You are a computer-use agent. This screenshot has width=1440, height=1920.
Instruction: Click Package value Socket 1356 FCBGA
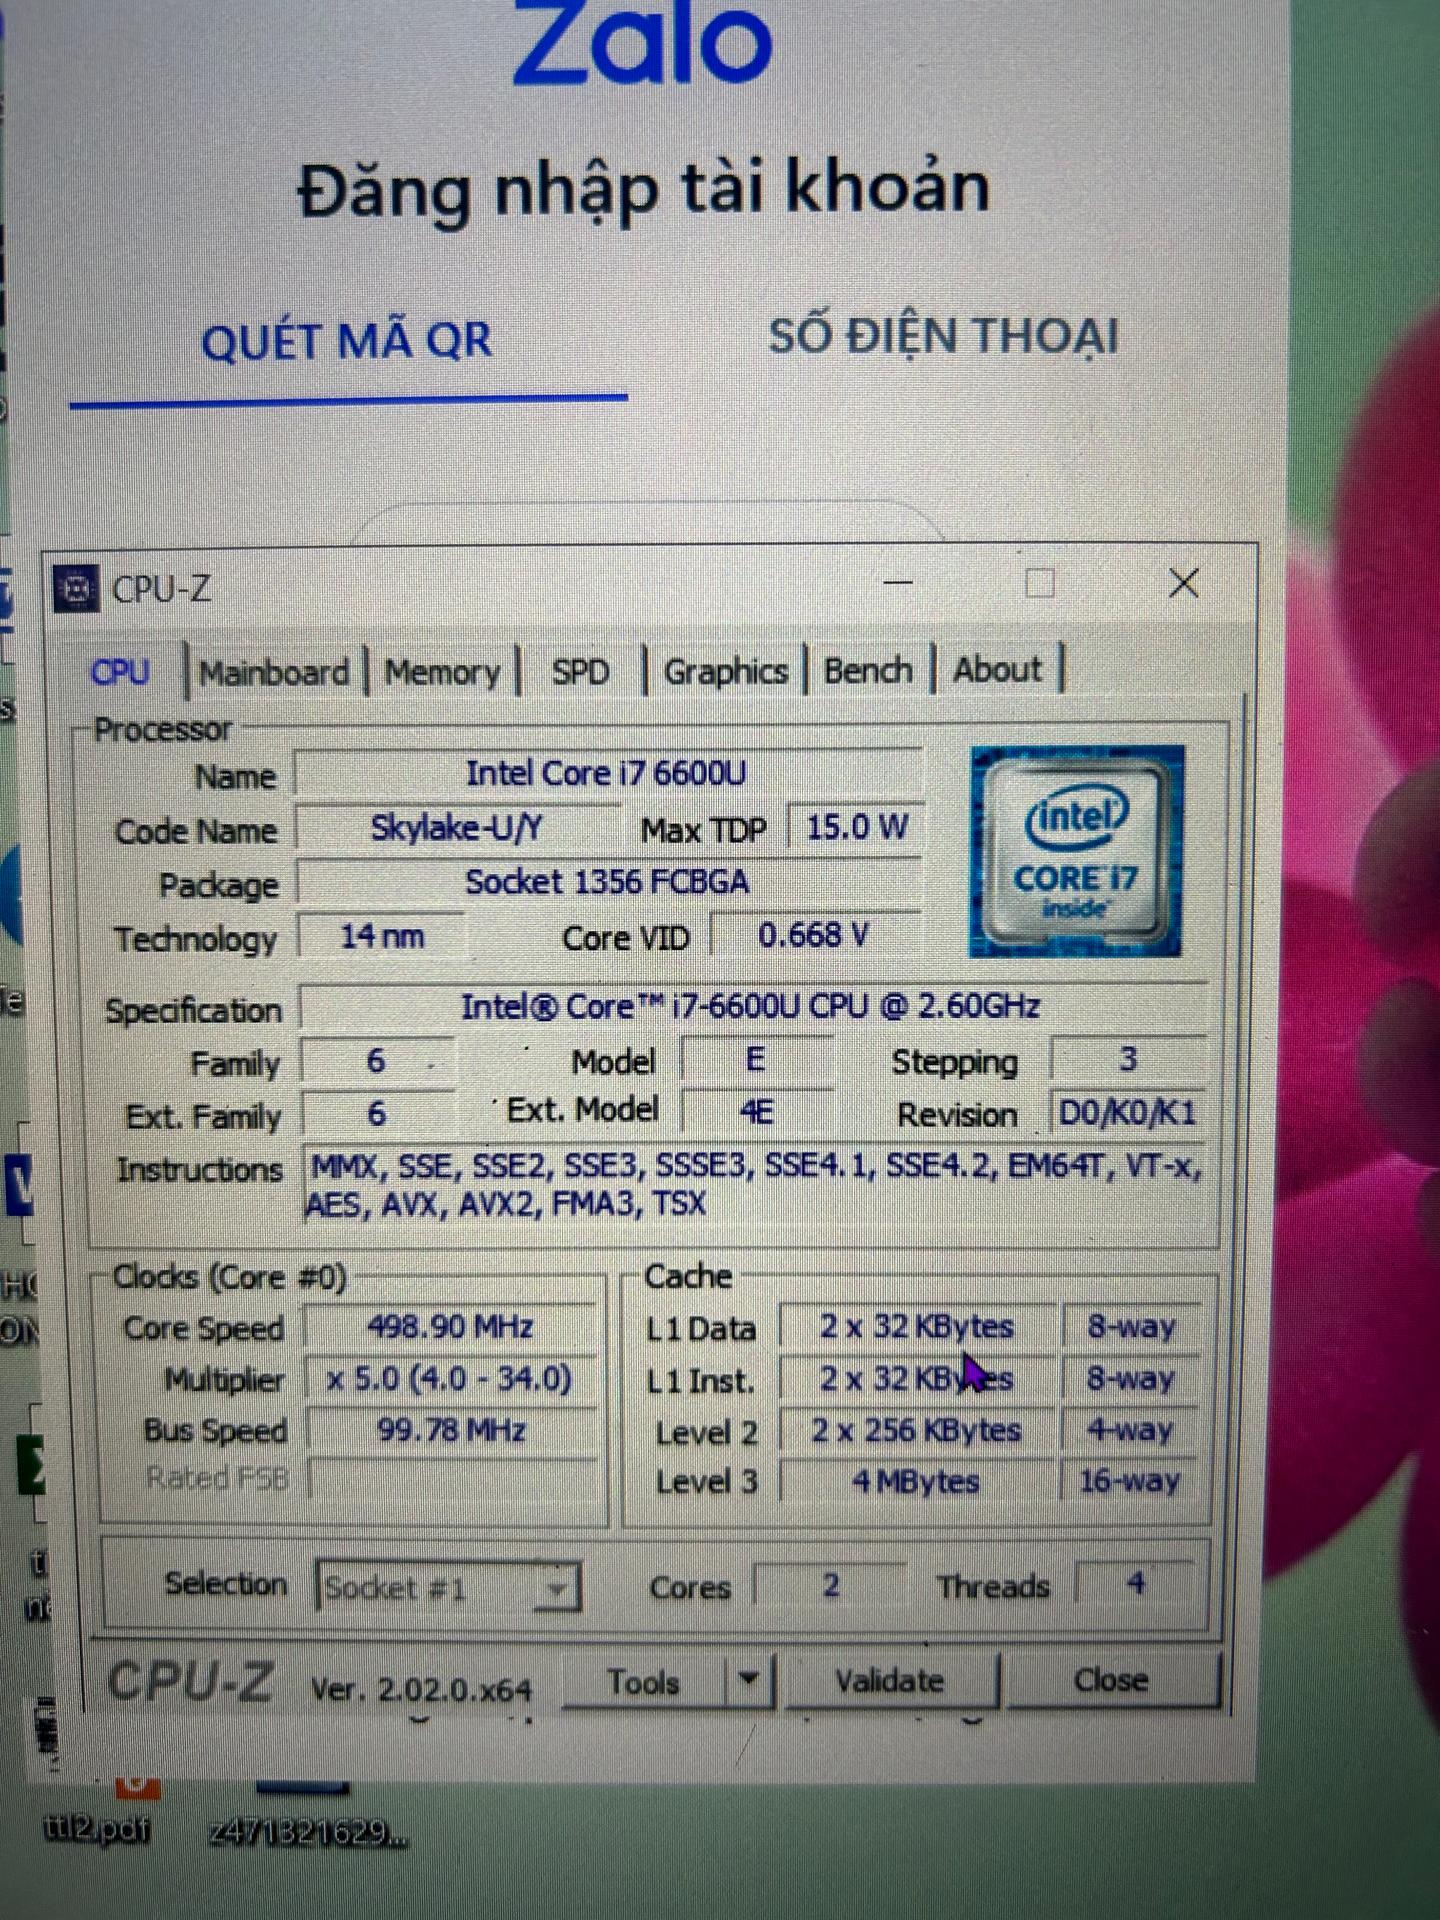608,882
